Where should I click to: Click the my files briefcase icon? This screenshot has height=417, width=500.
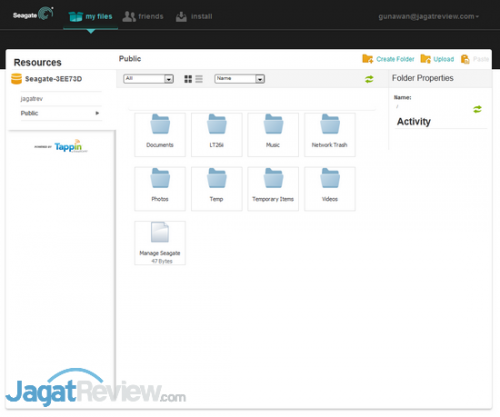point(76,16)
